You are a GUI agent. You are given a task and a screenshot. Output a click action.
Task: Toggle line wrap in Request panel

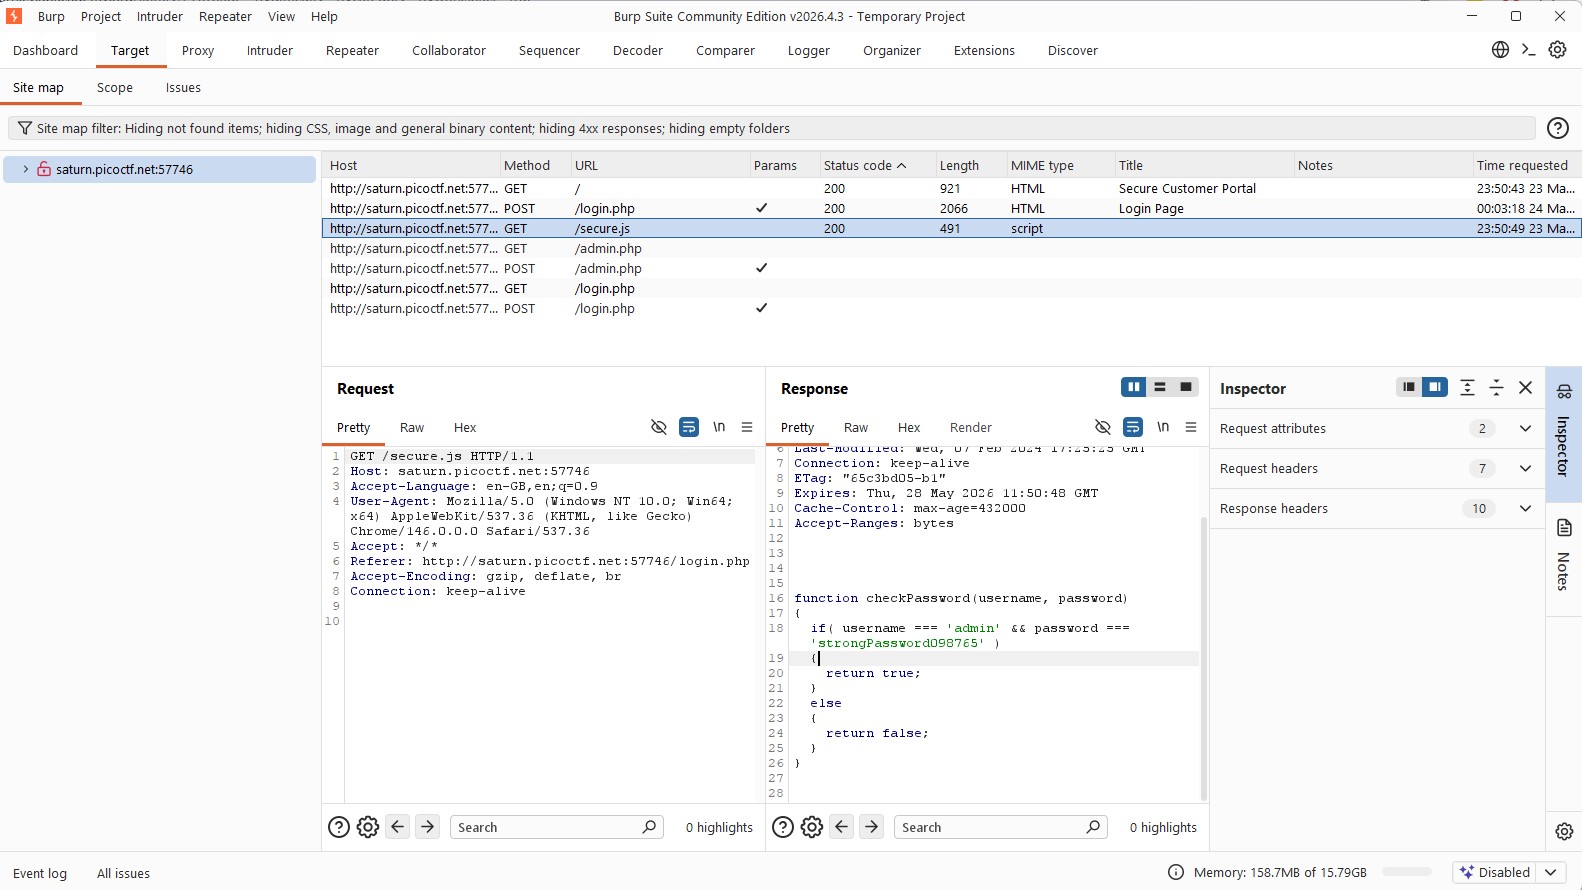689,427
